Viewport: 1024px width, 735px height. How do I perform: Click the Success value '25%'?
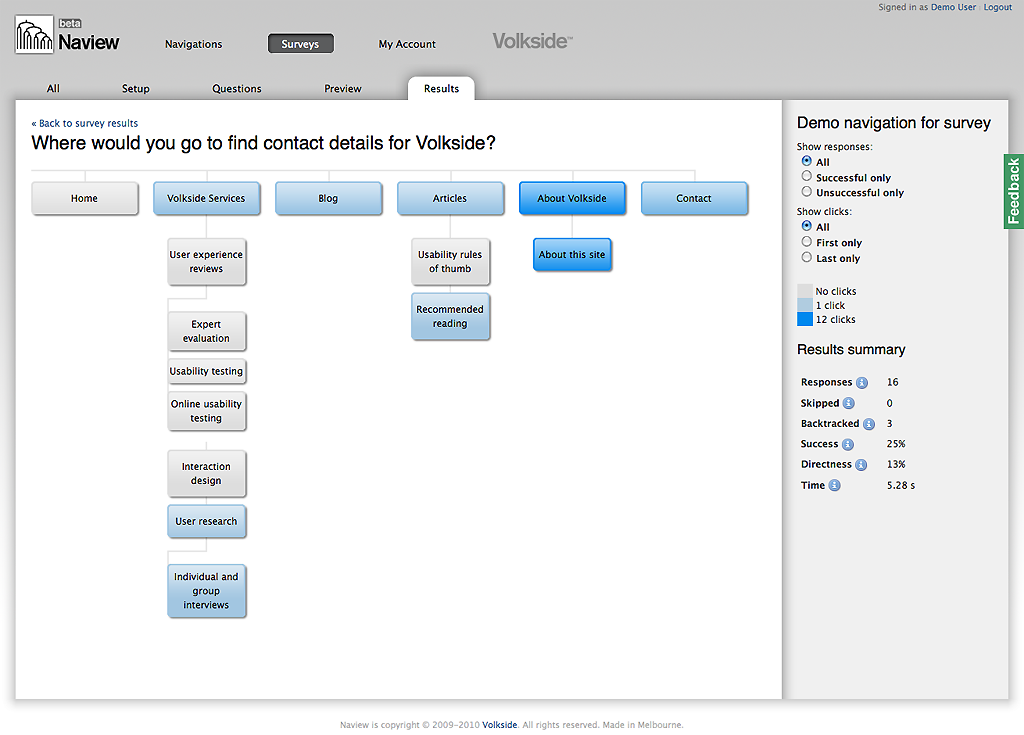click(896, 444)
